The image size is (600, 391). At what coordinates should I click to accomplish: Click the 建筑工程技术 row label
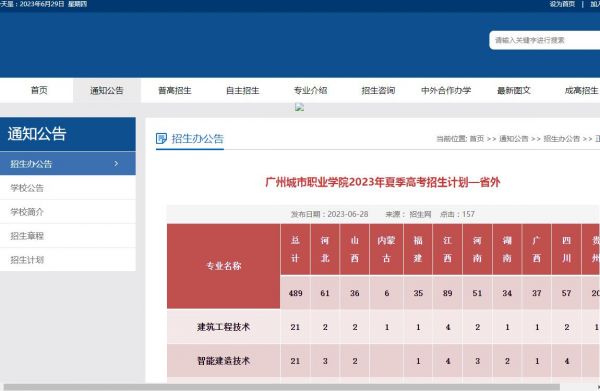point(223,327)
